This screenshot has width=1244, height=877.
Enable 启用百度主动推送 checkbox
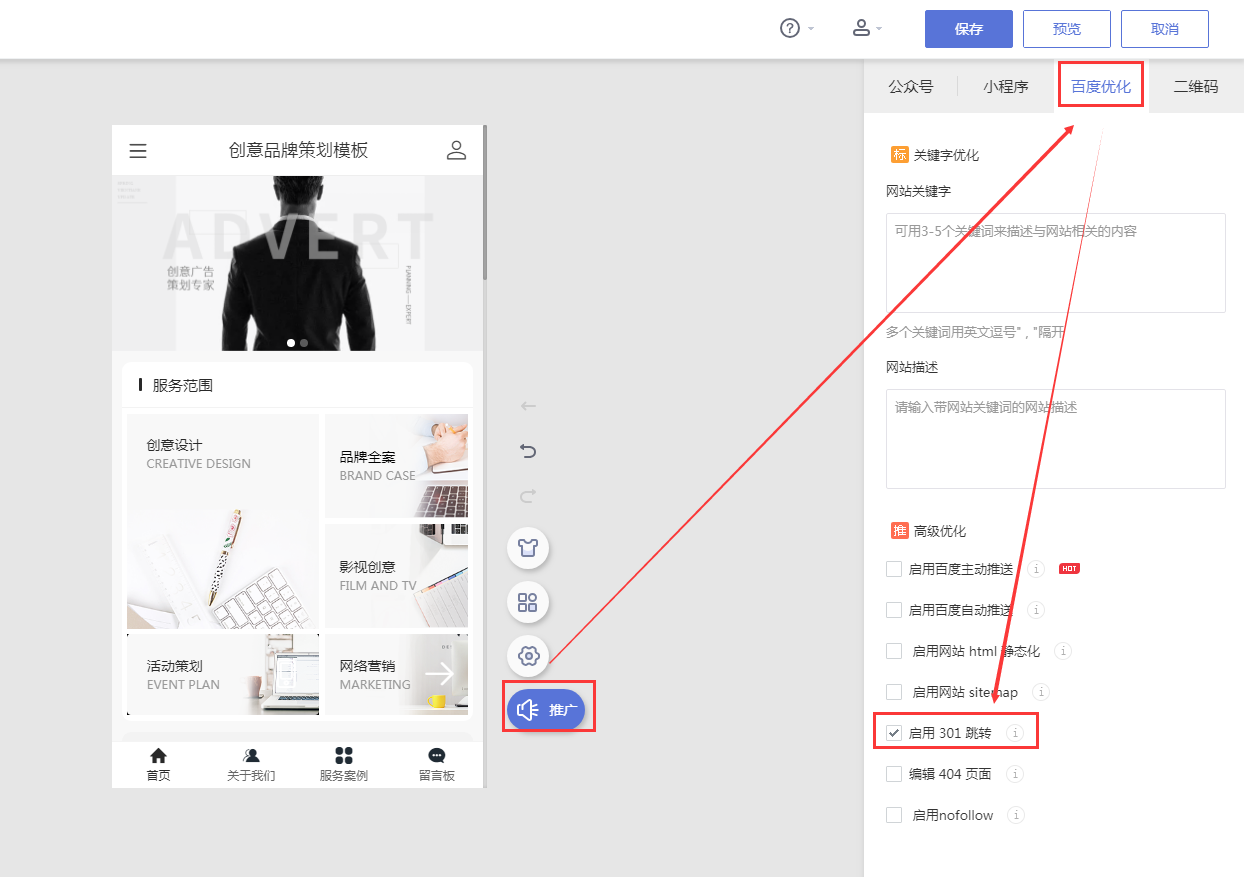894,569
